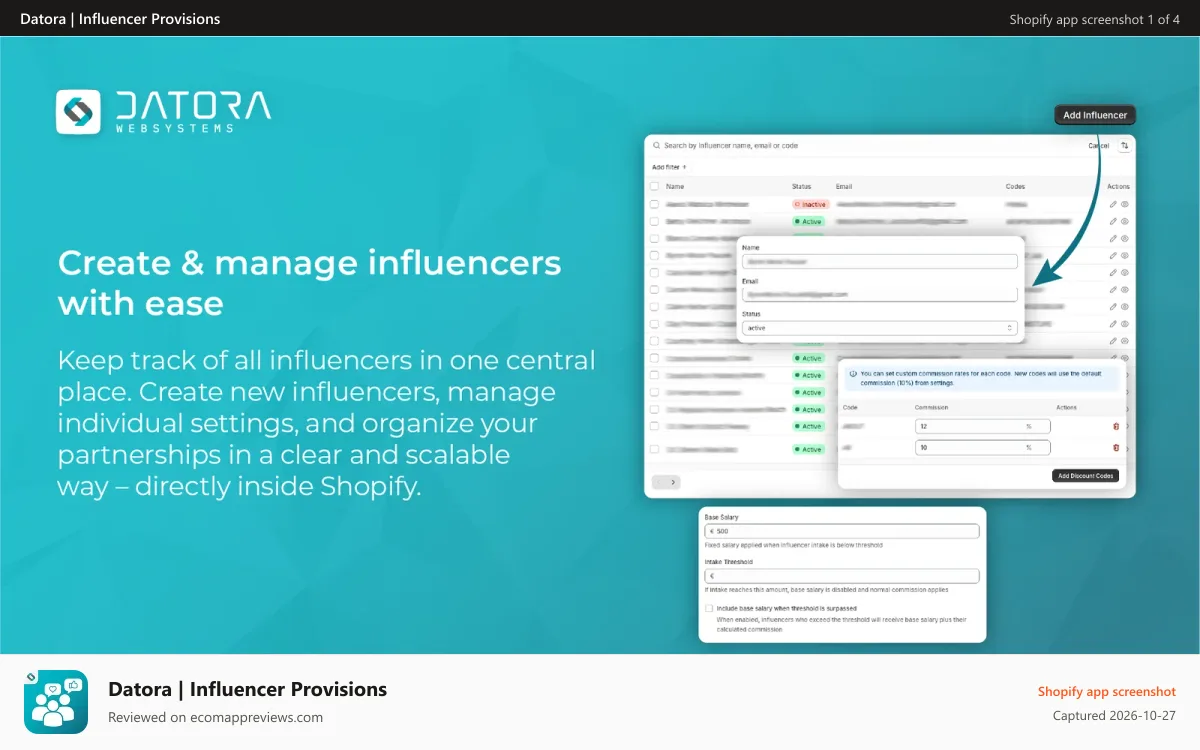Click the commission field containing 10
The height and width of the screenshot is (750, 1200).
click(x=983, y=448)
